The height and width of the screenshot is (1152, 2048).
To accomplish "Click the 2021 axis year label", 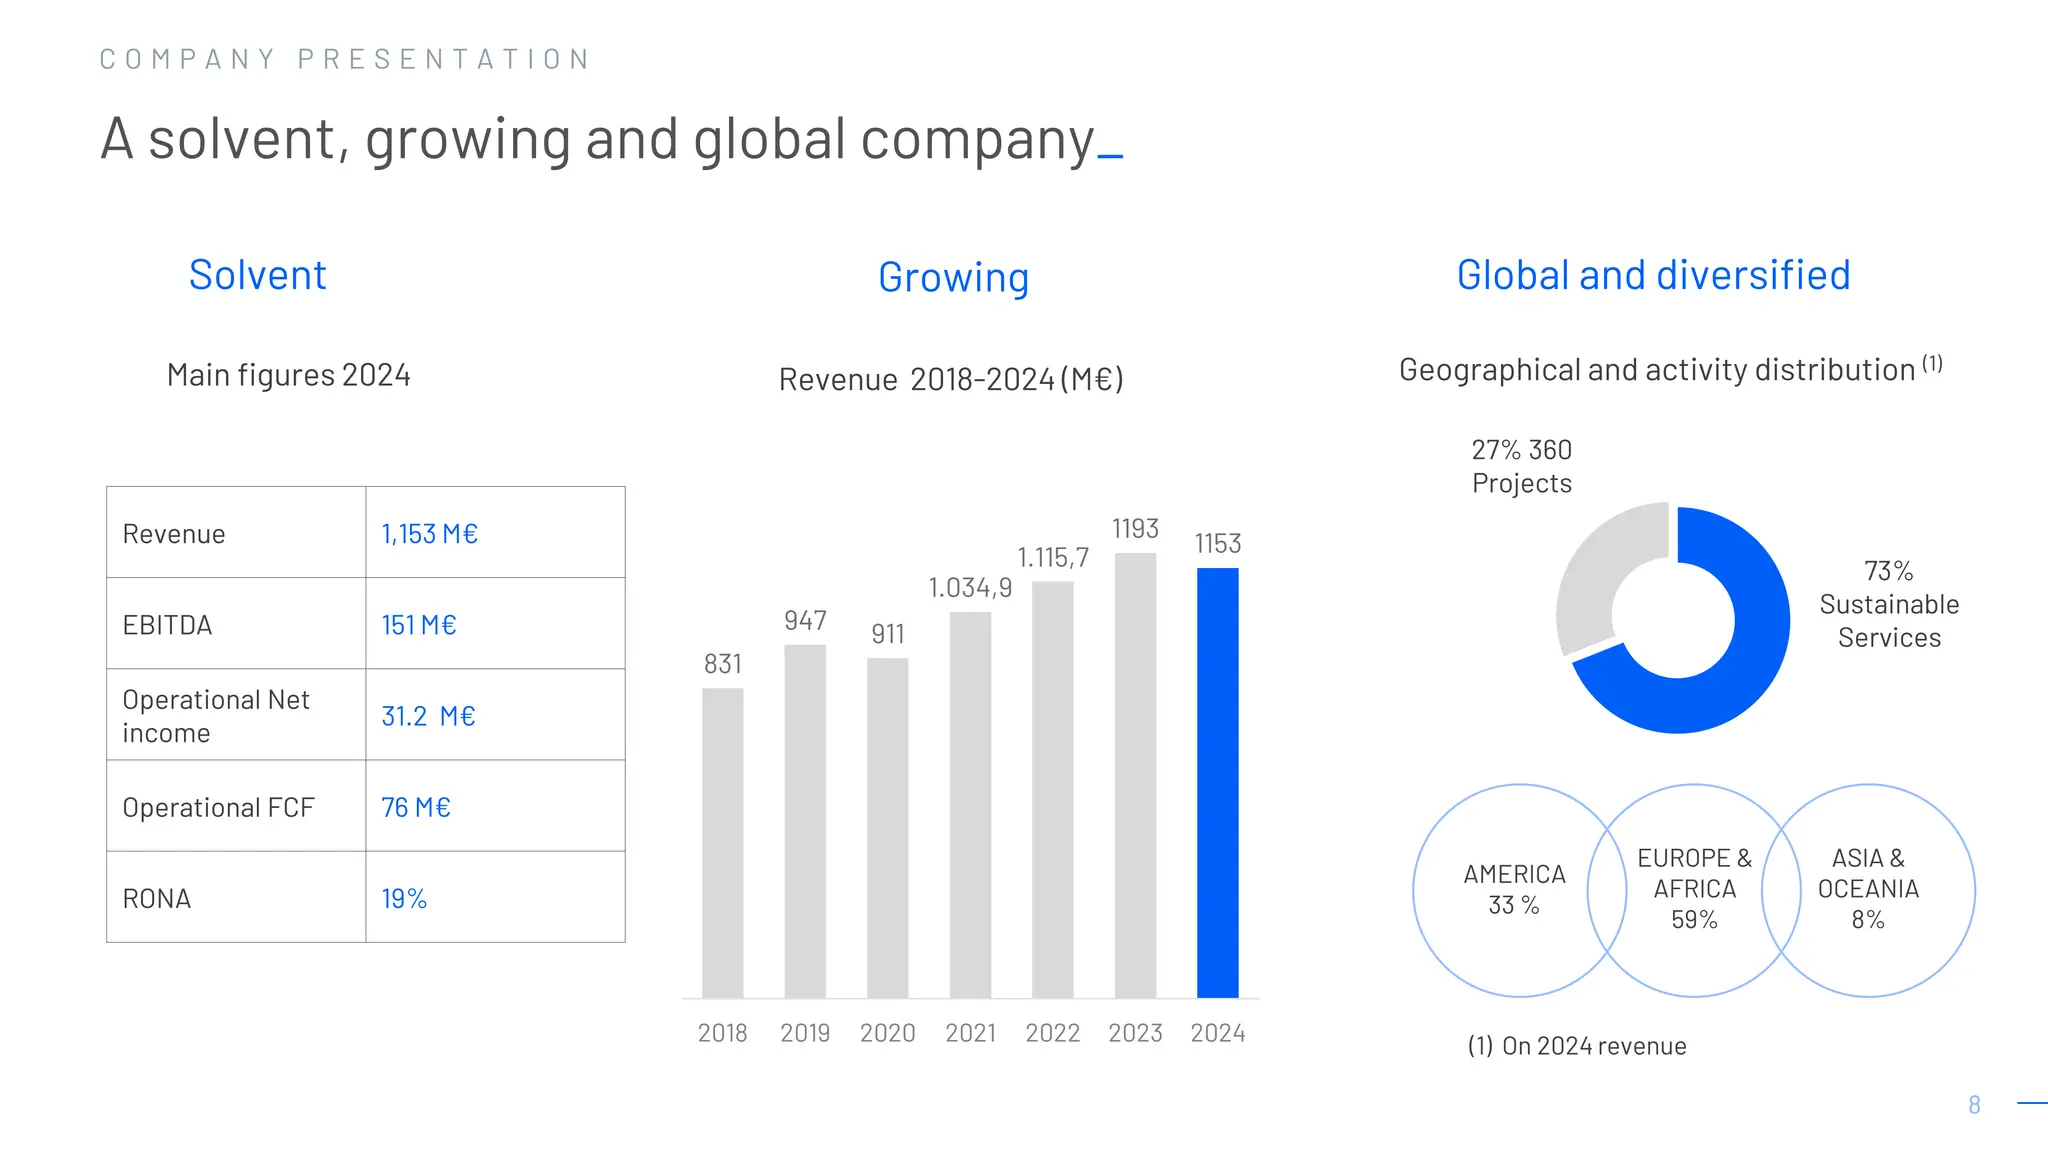I will pyautogui.click(x=970, y=1033).
